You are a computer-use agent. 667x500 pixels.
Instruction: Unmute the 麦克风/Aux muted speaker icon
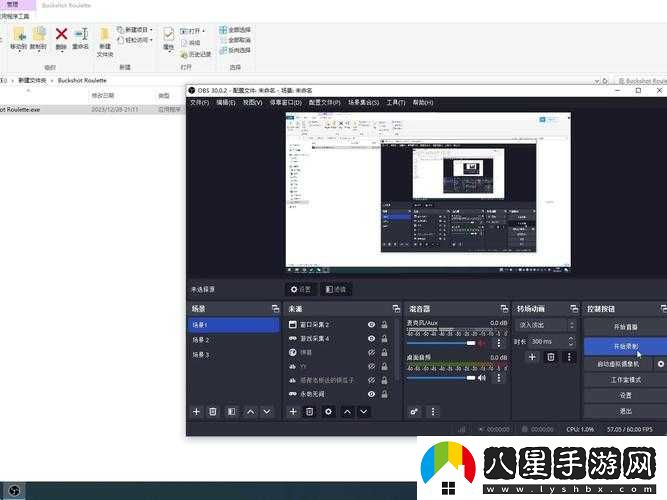pos(482,343)
